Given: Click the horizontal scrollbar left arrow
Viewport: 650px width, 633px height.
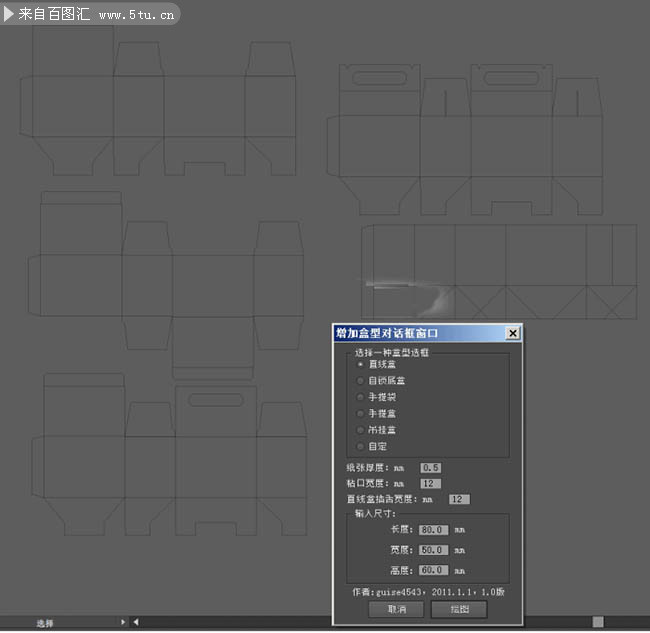Looking at the screenshot, I should pos(136,622).
